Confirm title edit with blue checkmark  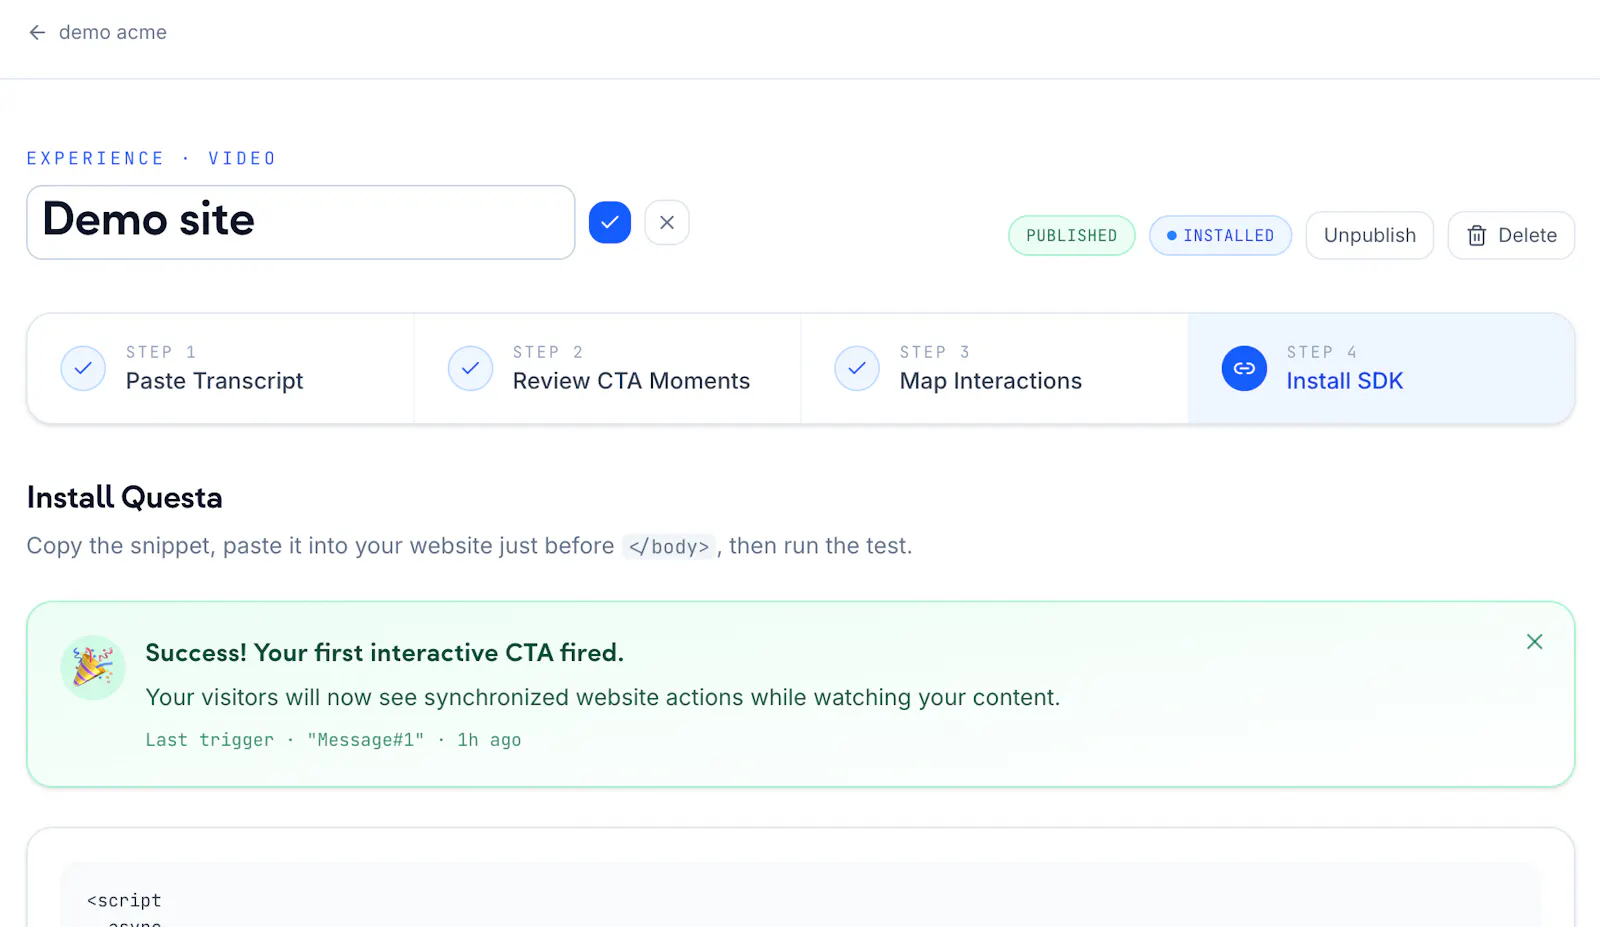point(610,222)
